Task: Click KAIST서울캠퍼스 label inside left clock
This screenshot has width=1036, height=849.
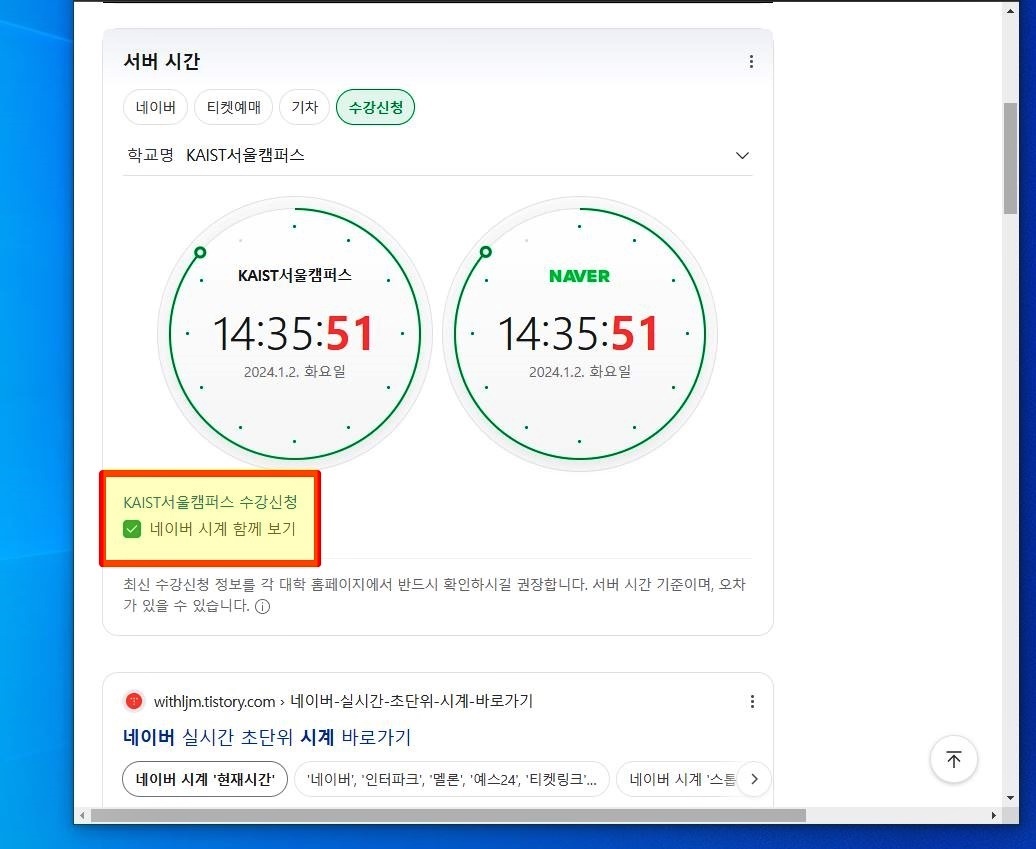Action: click(x=295, y=276)
